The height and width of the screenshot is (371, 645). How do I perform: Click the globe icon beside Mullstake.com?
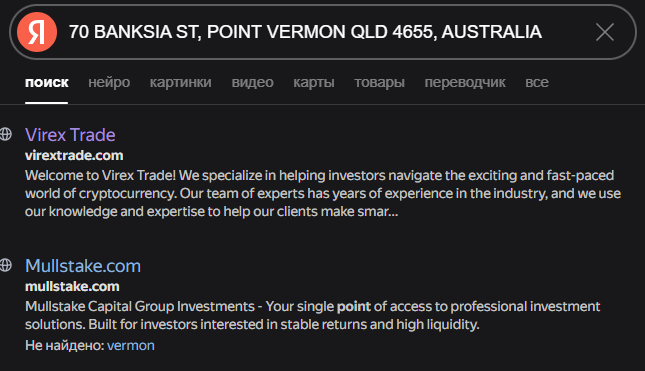click(x=5, y=265)
